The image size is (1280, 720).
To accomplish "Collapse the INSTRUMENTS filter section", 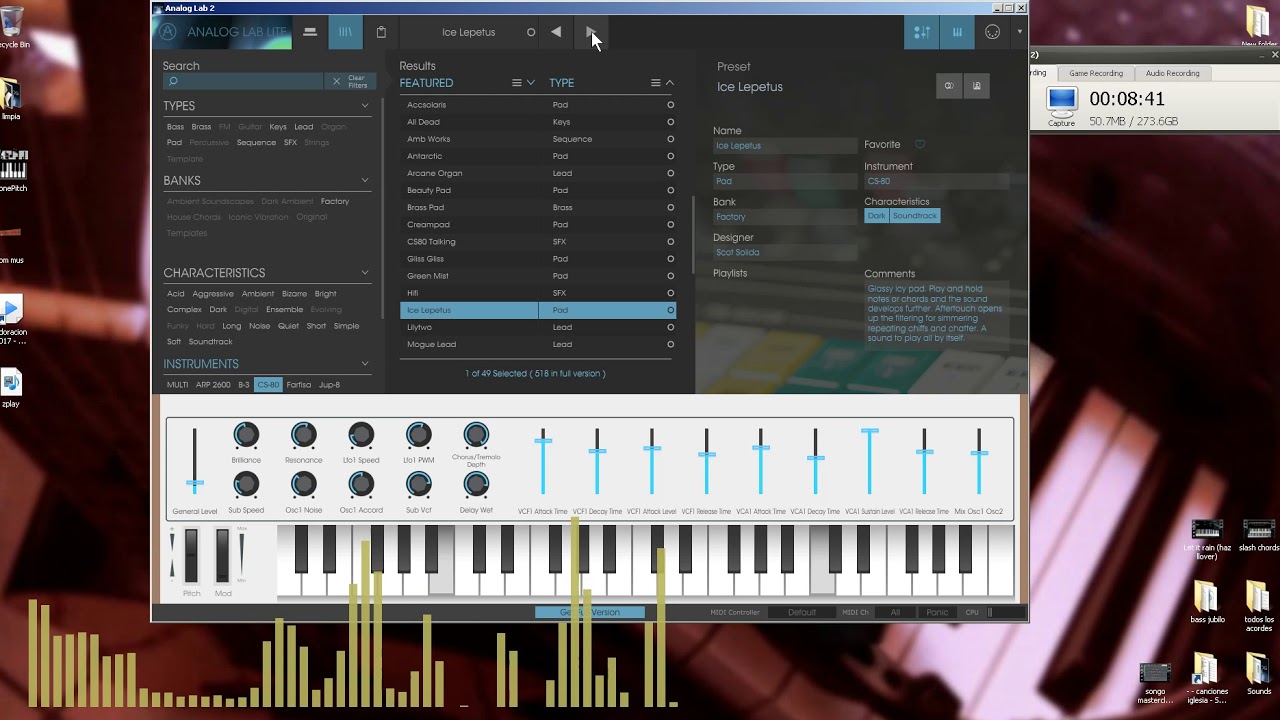I will click(x=365, y=364).
